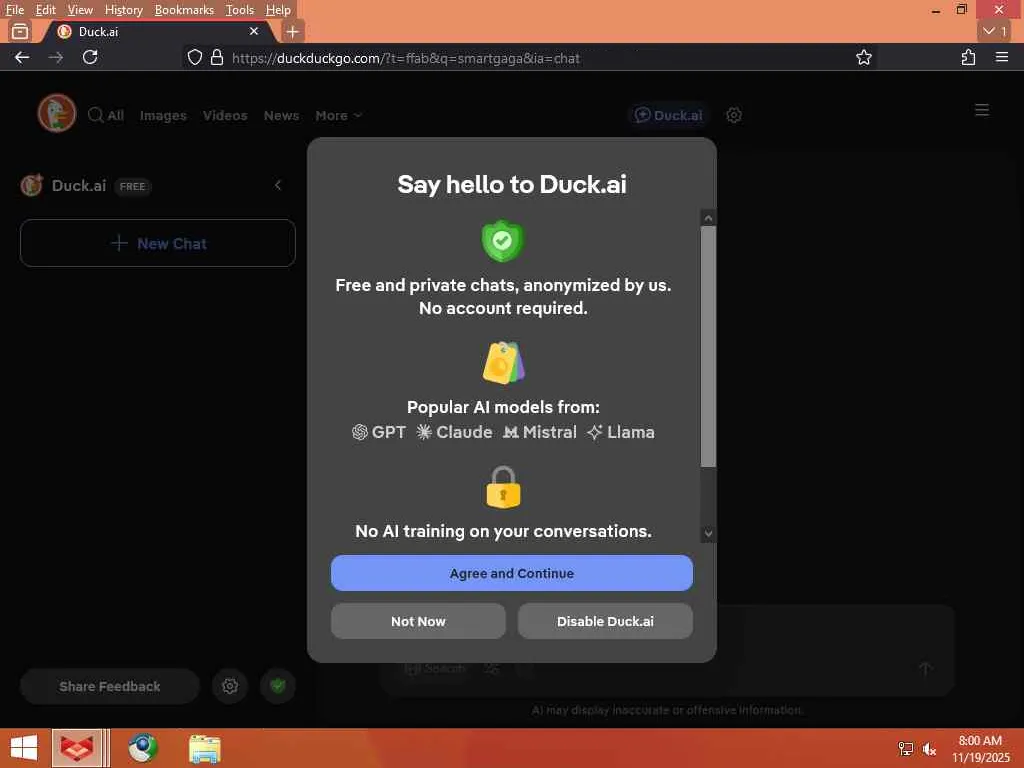Click the DuckDuckGo duck logo

pyautogui.click(x=57, y=114)
